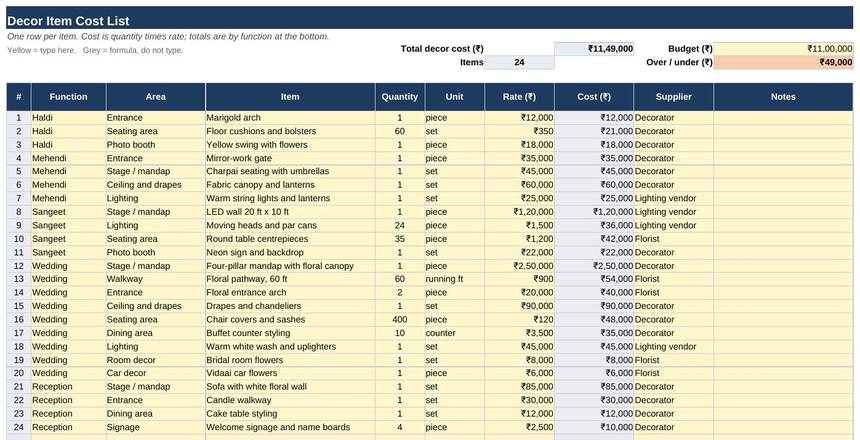Screen dimensions: 860x440
Task: Select the Signage area cell
Action: [x=156, y=427]
